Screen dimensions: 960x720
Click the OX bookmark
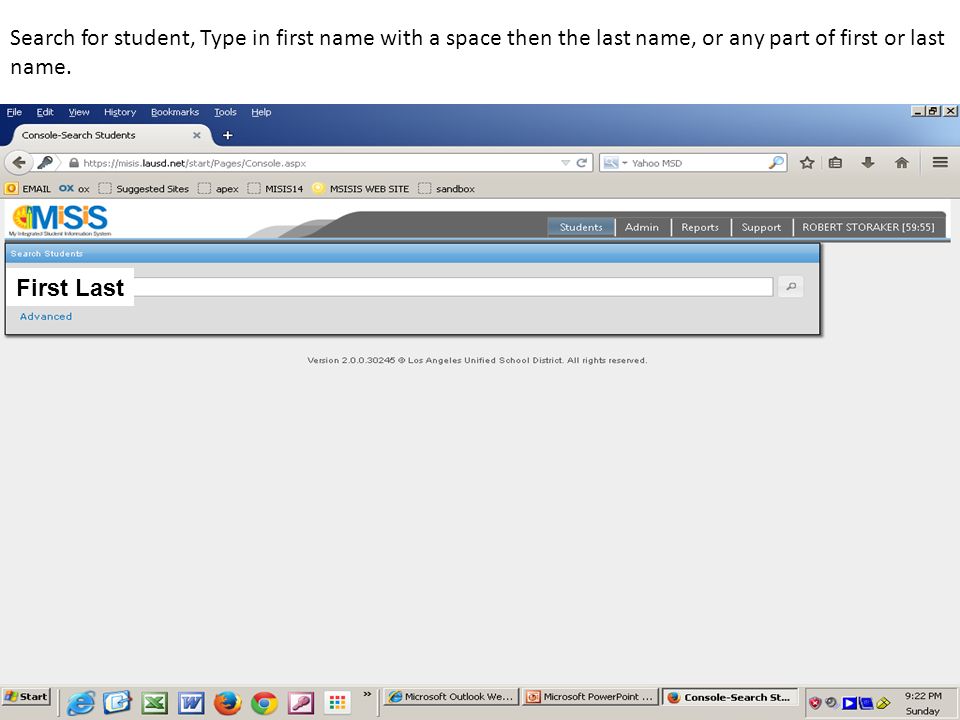pyautogui.click(x=74, y=189)
